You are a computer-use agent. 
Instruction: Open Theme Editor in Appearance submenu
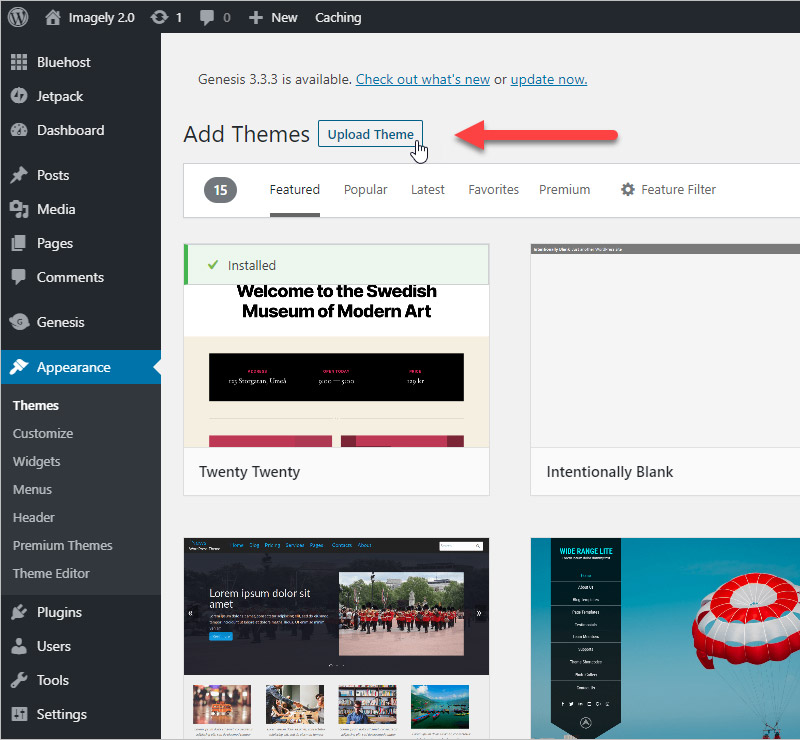[x=51, y=573]
